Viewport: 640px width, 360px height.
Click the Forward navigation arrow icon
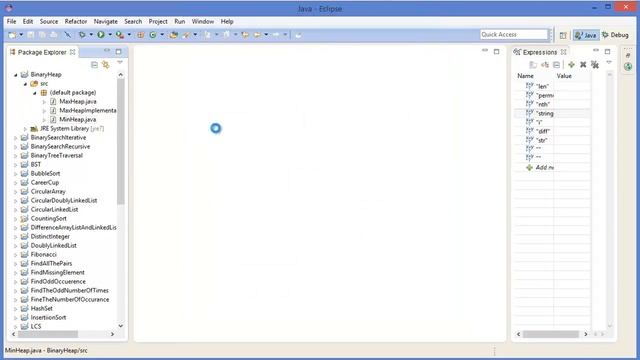pyautogui.click(x=276, y=35)
